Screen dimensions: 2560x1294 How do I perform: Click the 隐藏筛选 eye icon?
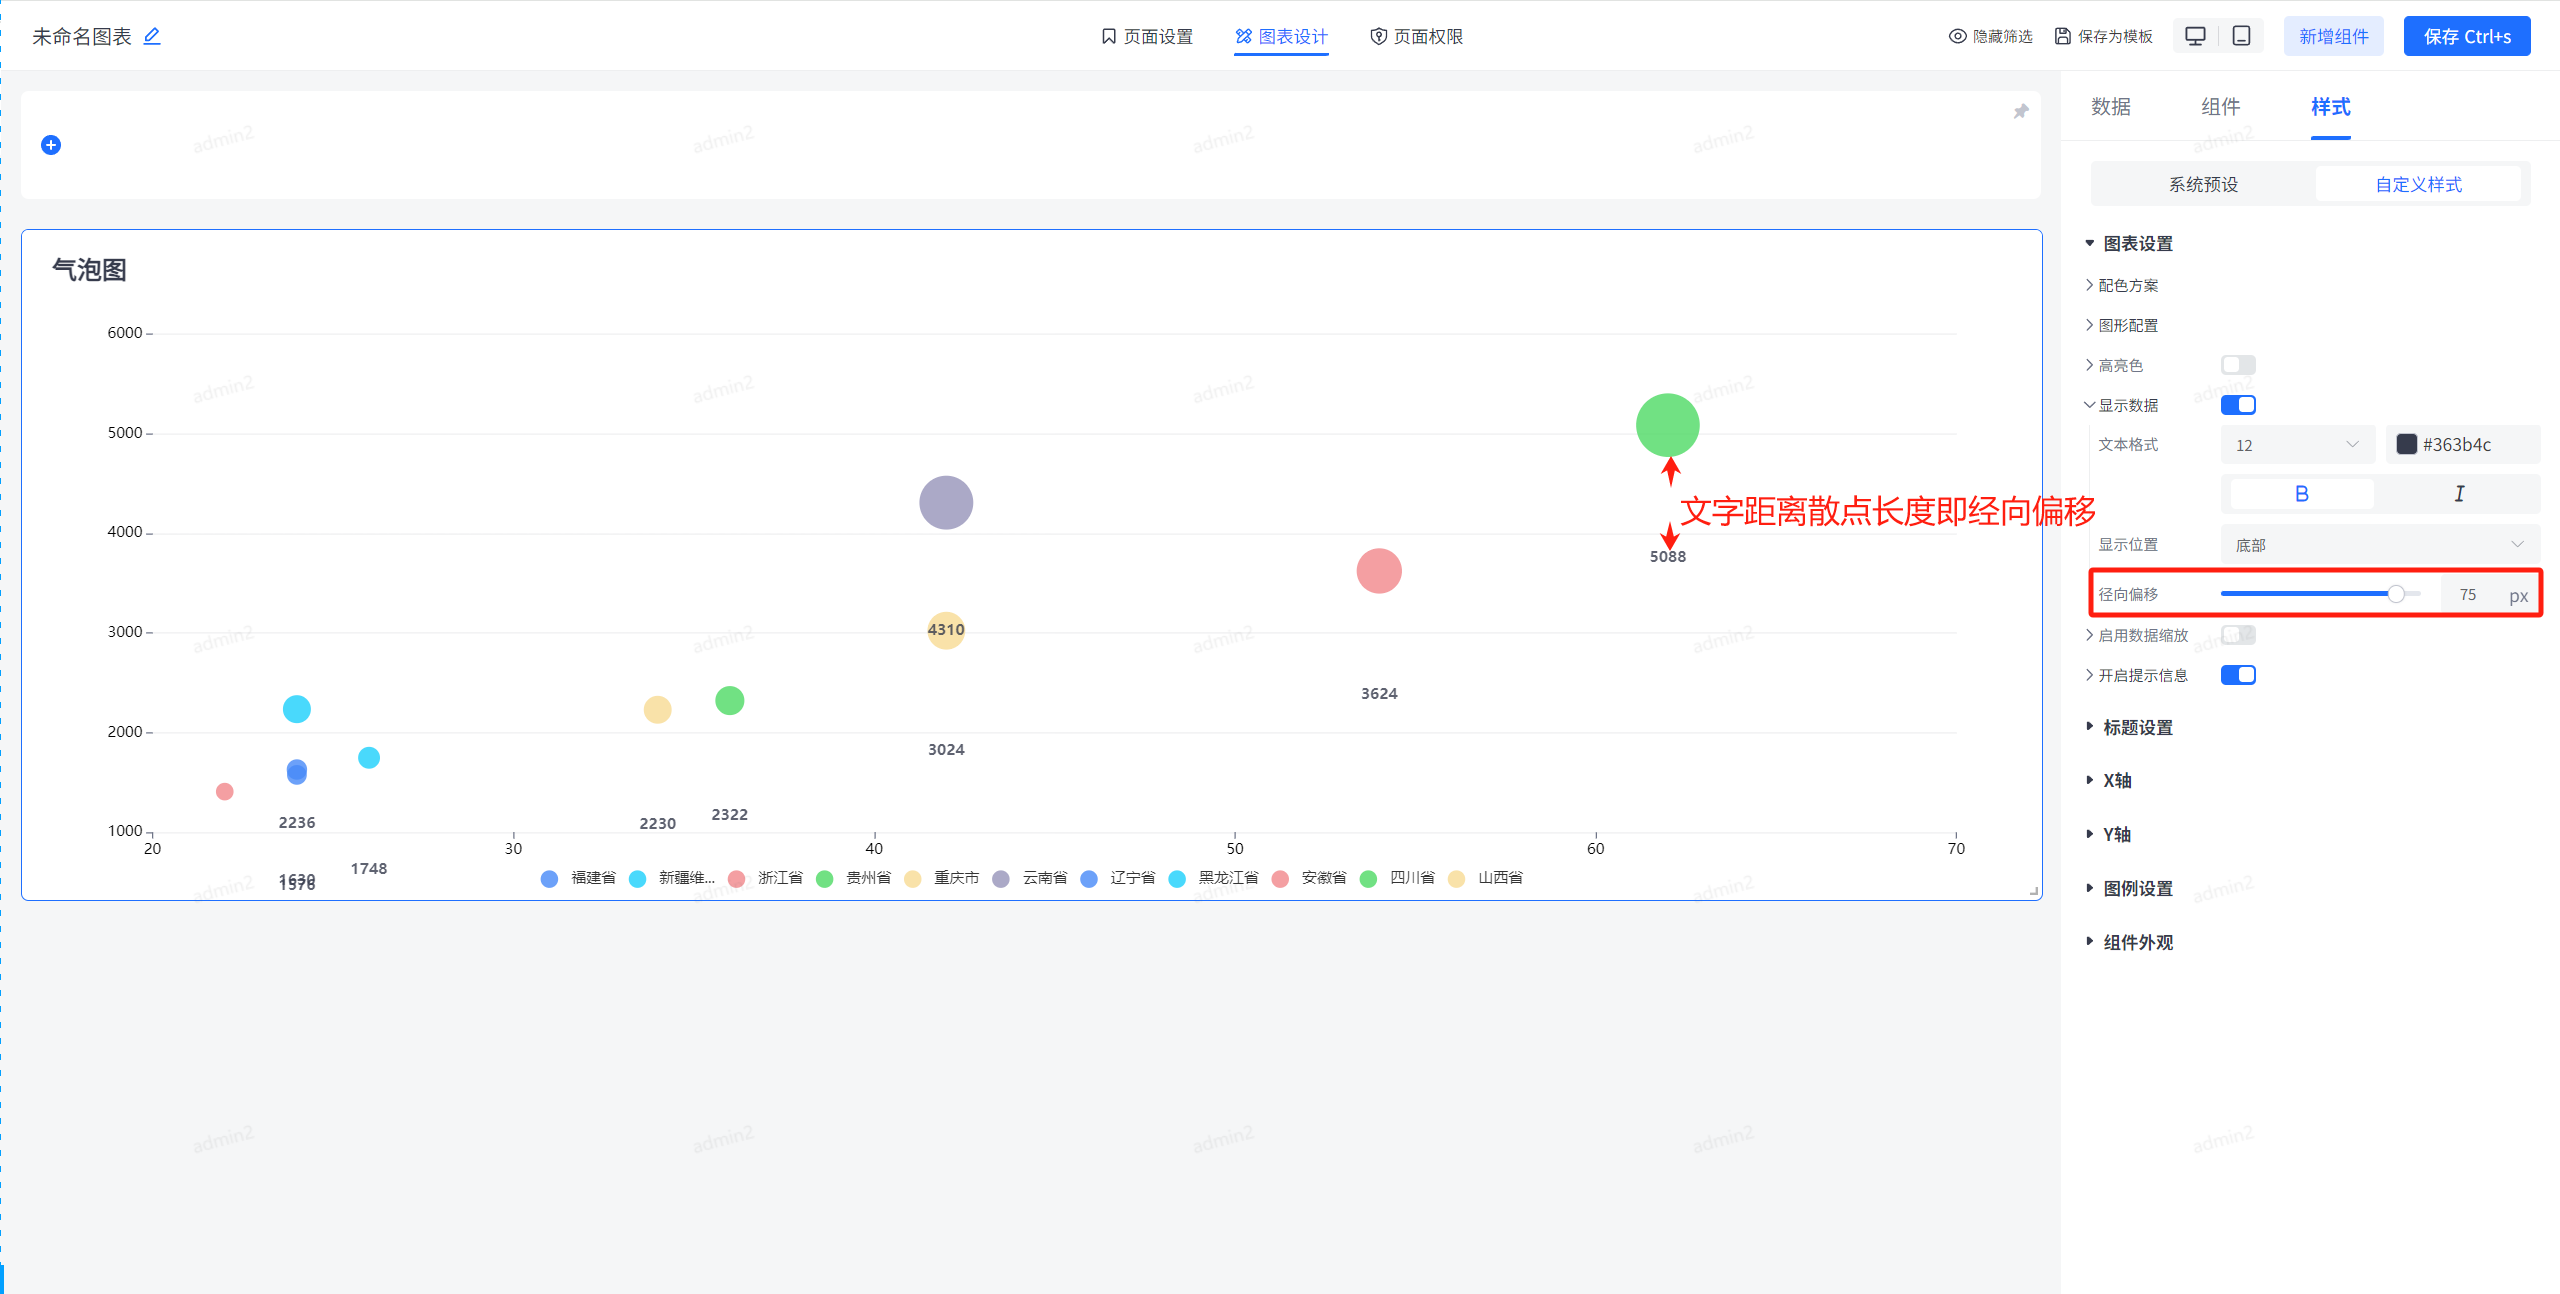point(1957,36)
